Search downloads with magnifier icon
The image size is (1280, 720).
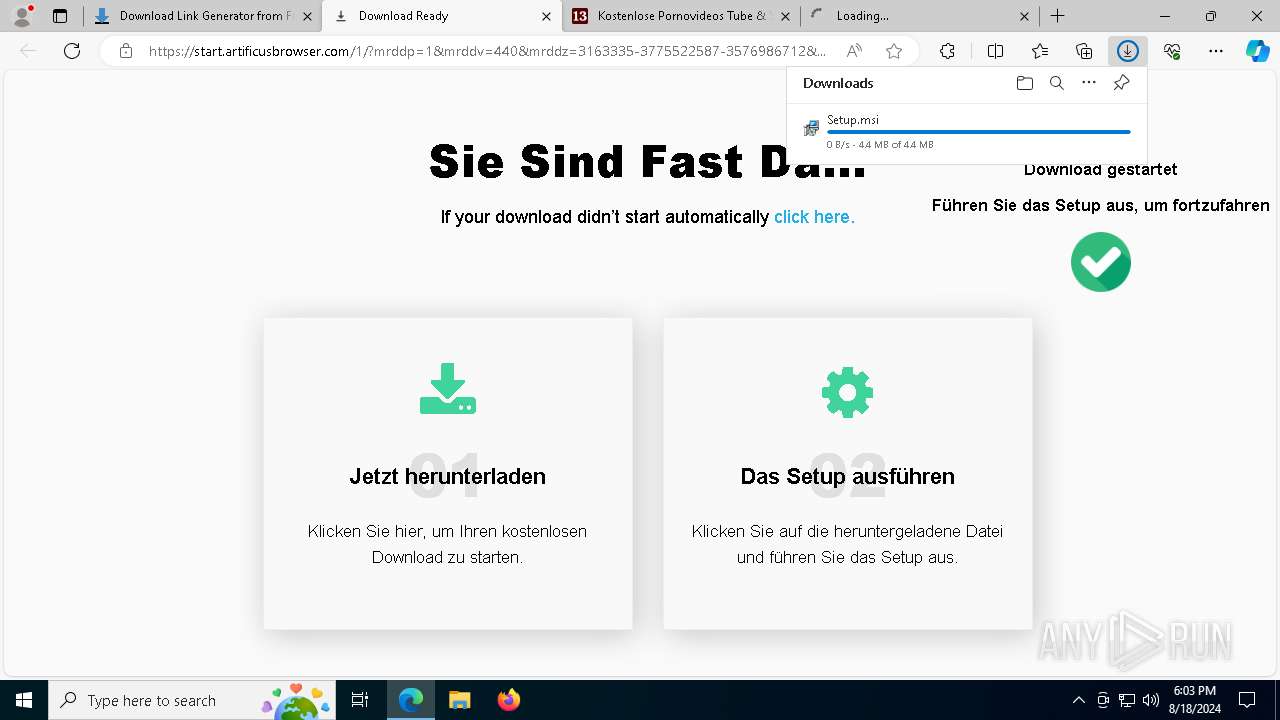point(1056,83)
